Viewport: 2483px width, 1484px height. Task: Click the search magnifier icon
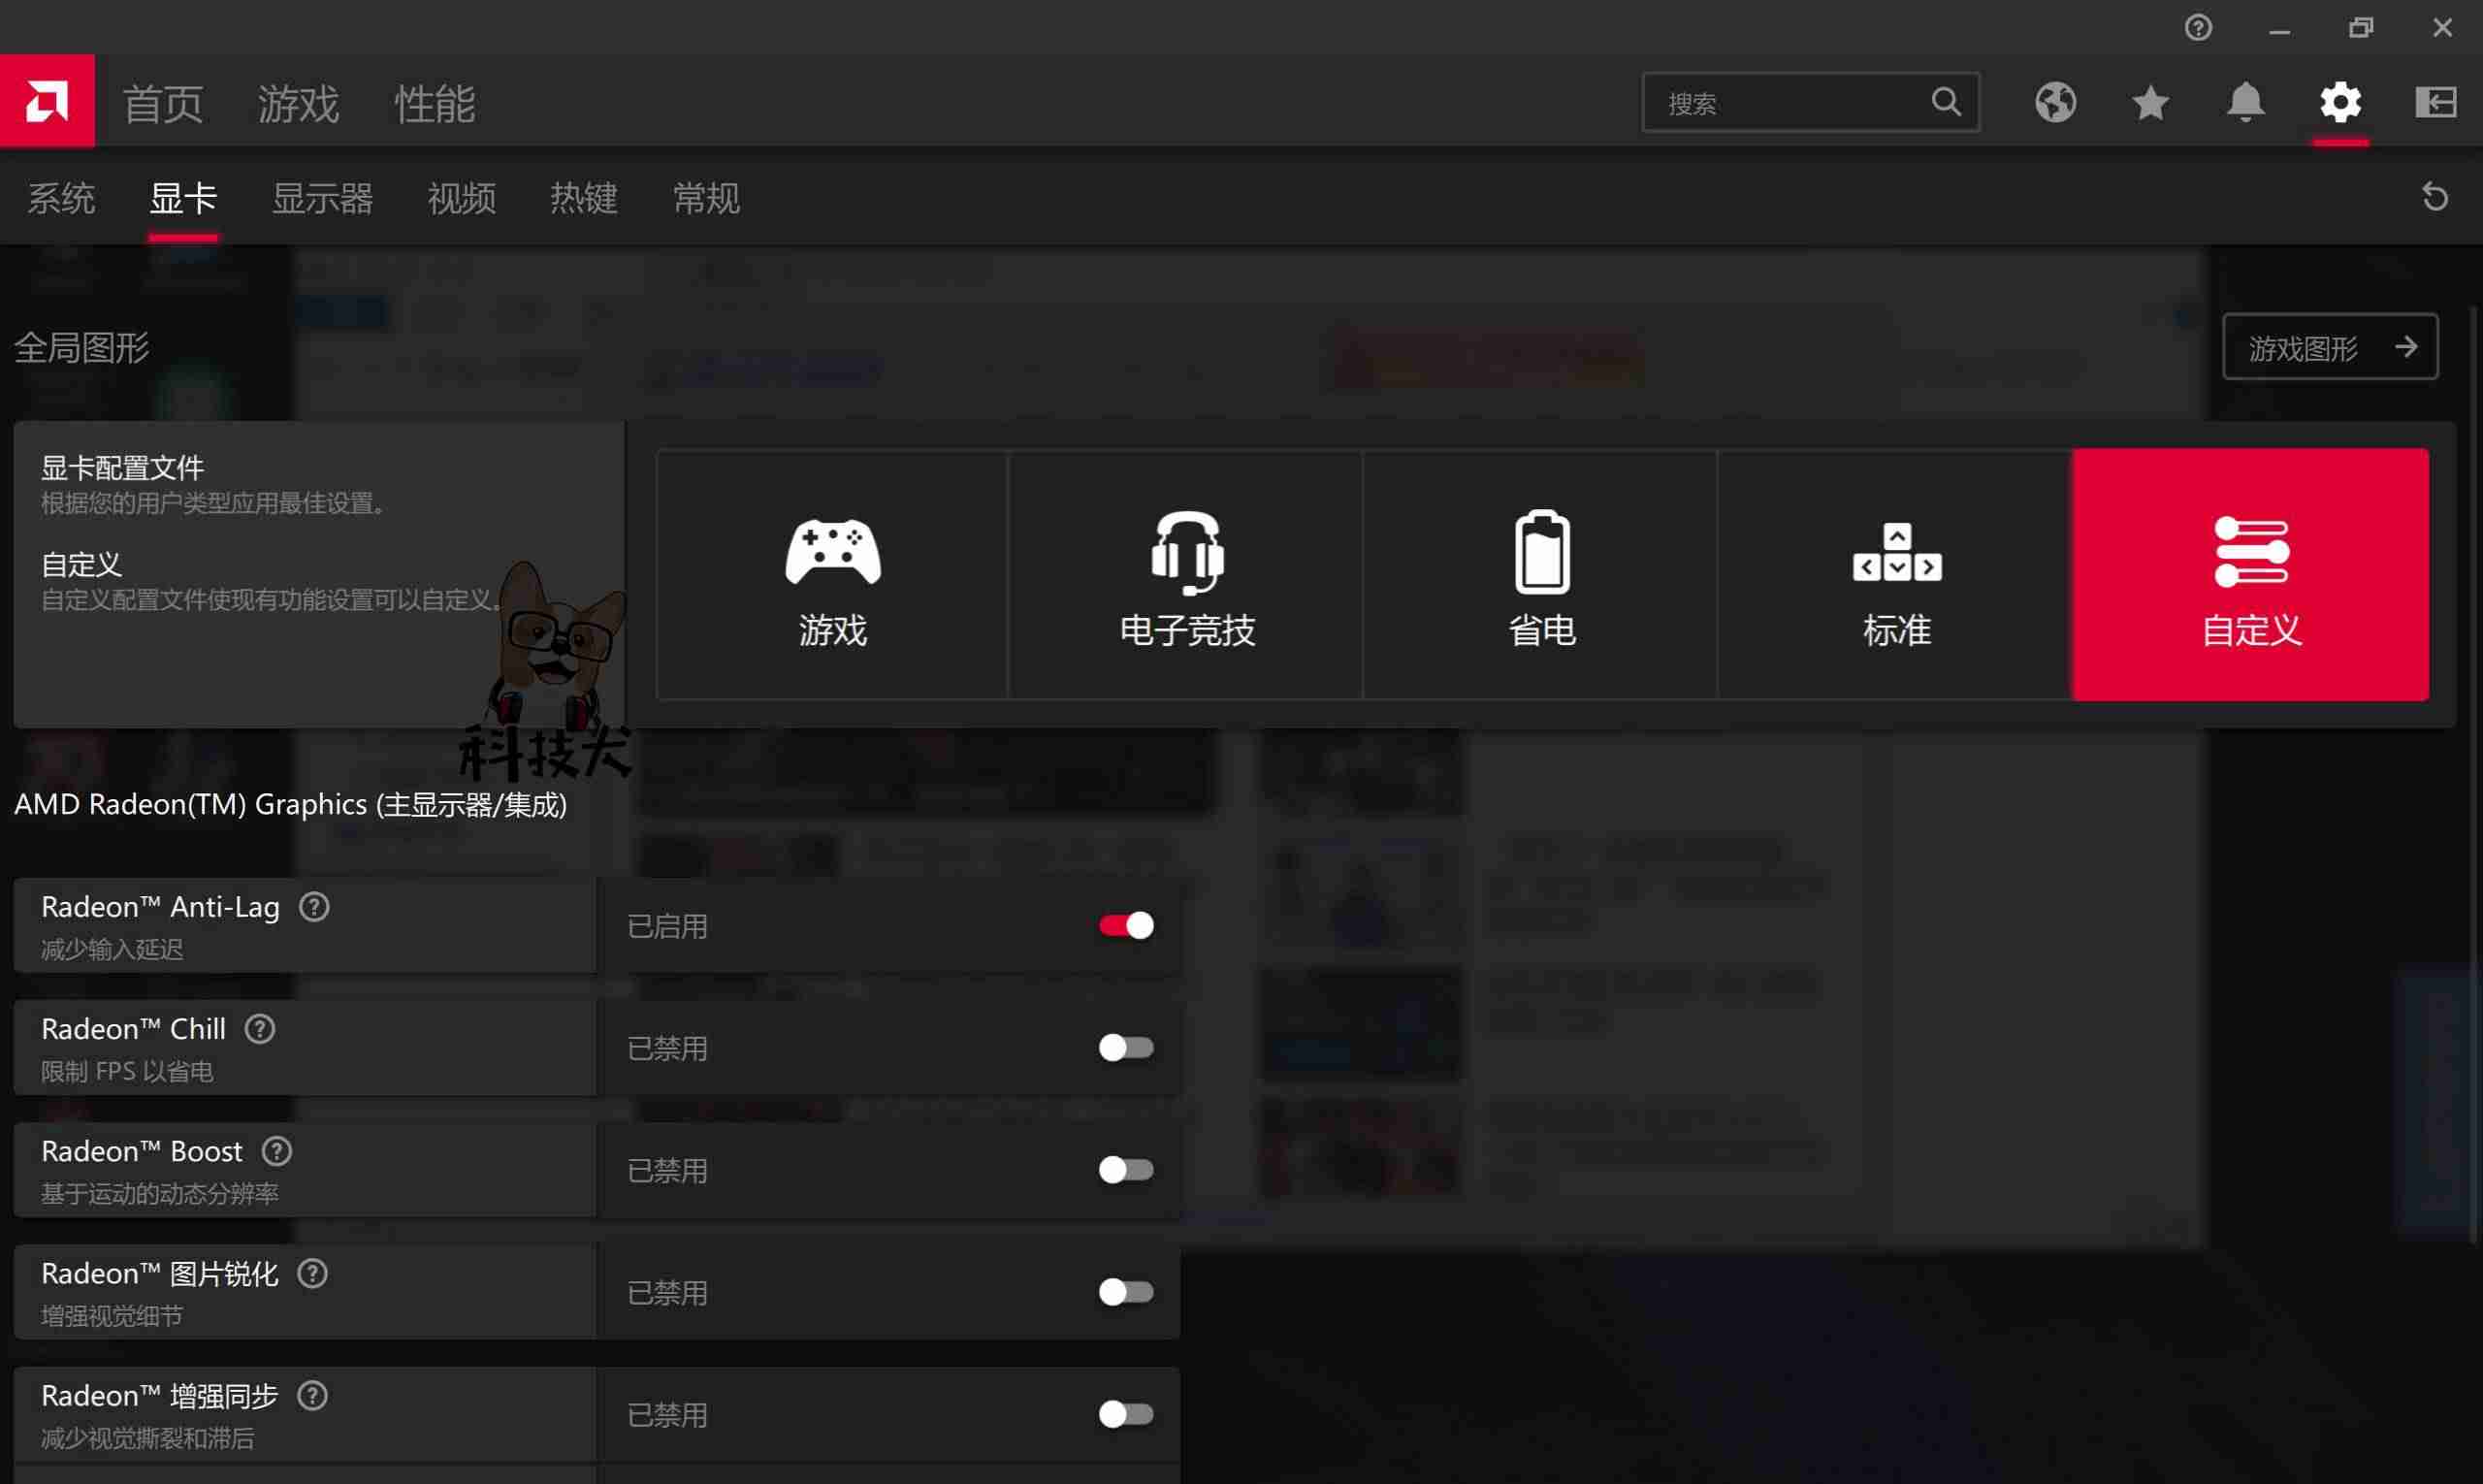coord(1945,102)
